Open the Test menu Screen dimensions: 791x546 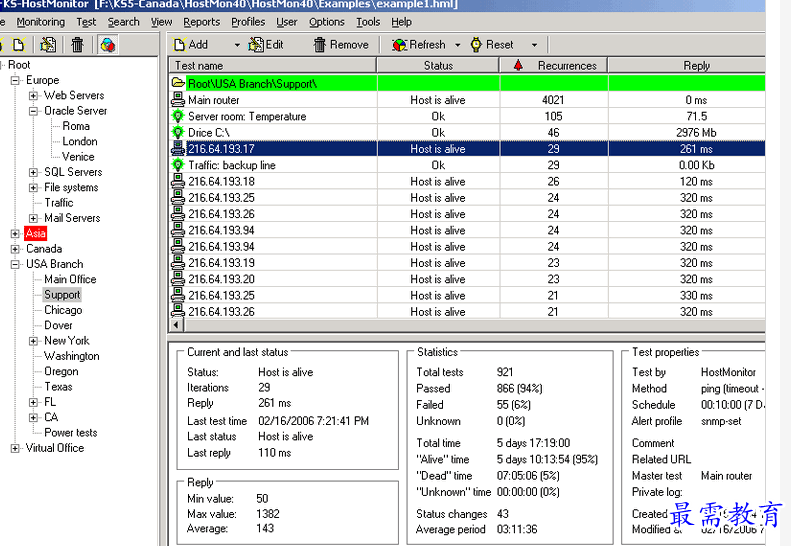[86, 22]
